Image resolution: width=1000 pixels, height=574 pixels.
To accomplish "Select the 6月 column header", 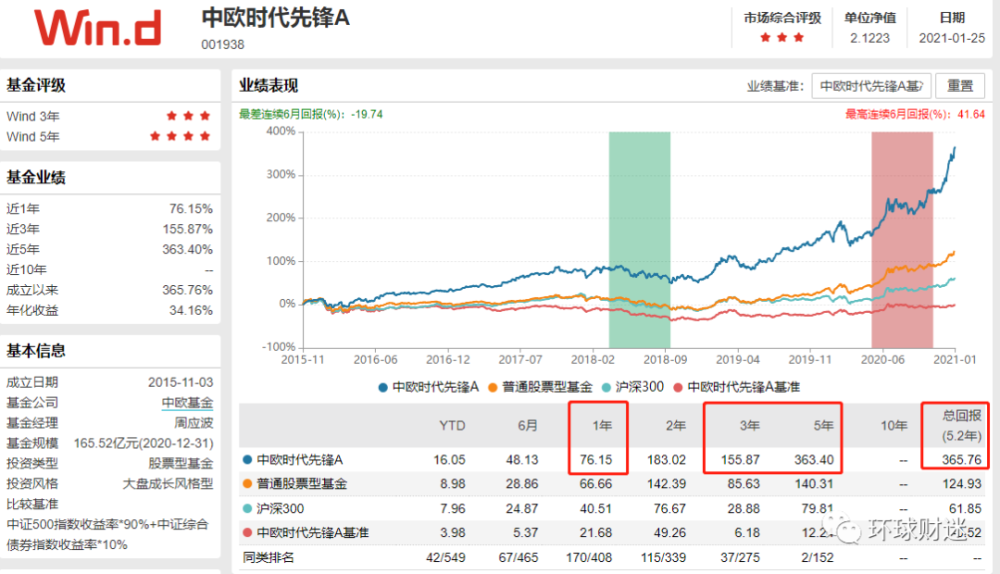I will pyautogui.click(x=527, y=425).
